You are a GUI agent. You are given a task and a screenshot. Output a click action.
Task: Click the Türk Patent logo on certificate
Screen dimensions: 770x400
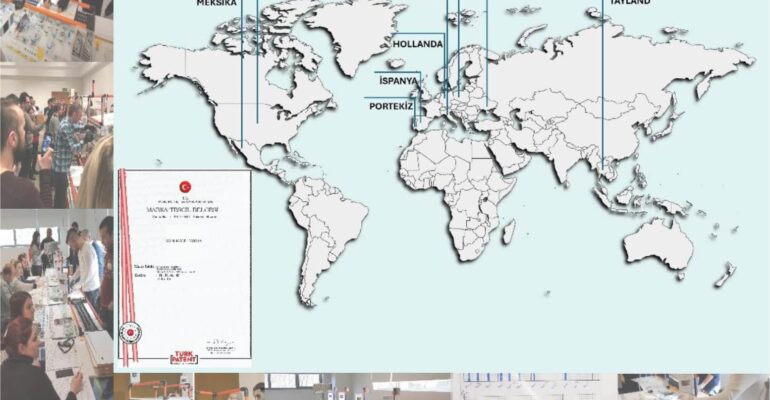coord(184,357)
